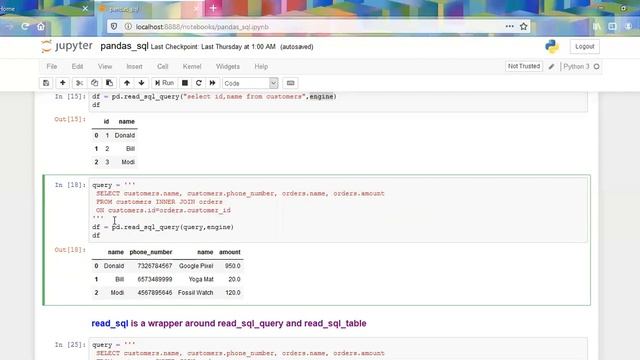Click the tracking protection shield icon
Viewport: 640px width, 360px height.
pyautogui.click(x=114, y=27)
